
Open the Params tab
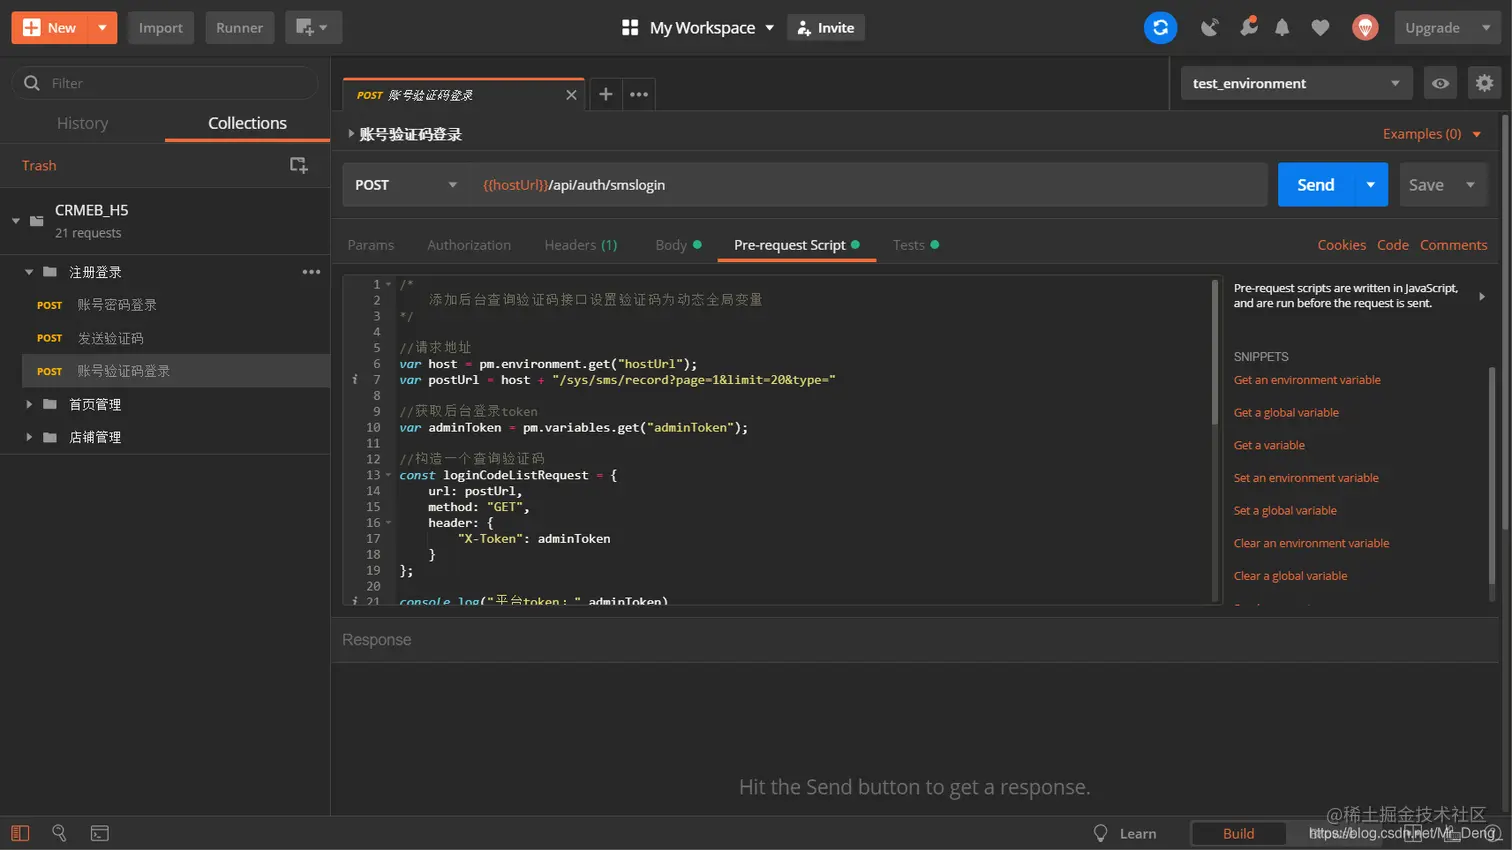(371, 245)
